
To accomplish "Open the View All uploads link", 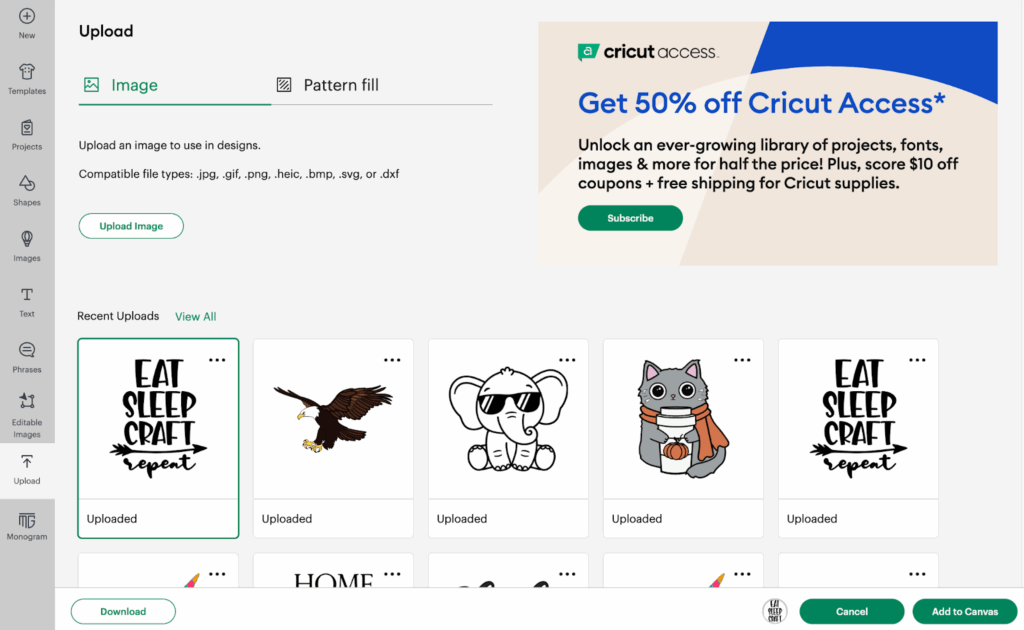I will [x=195, y=317].
